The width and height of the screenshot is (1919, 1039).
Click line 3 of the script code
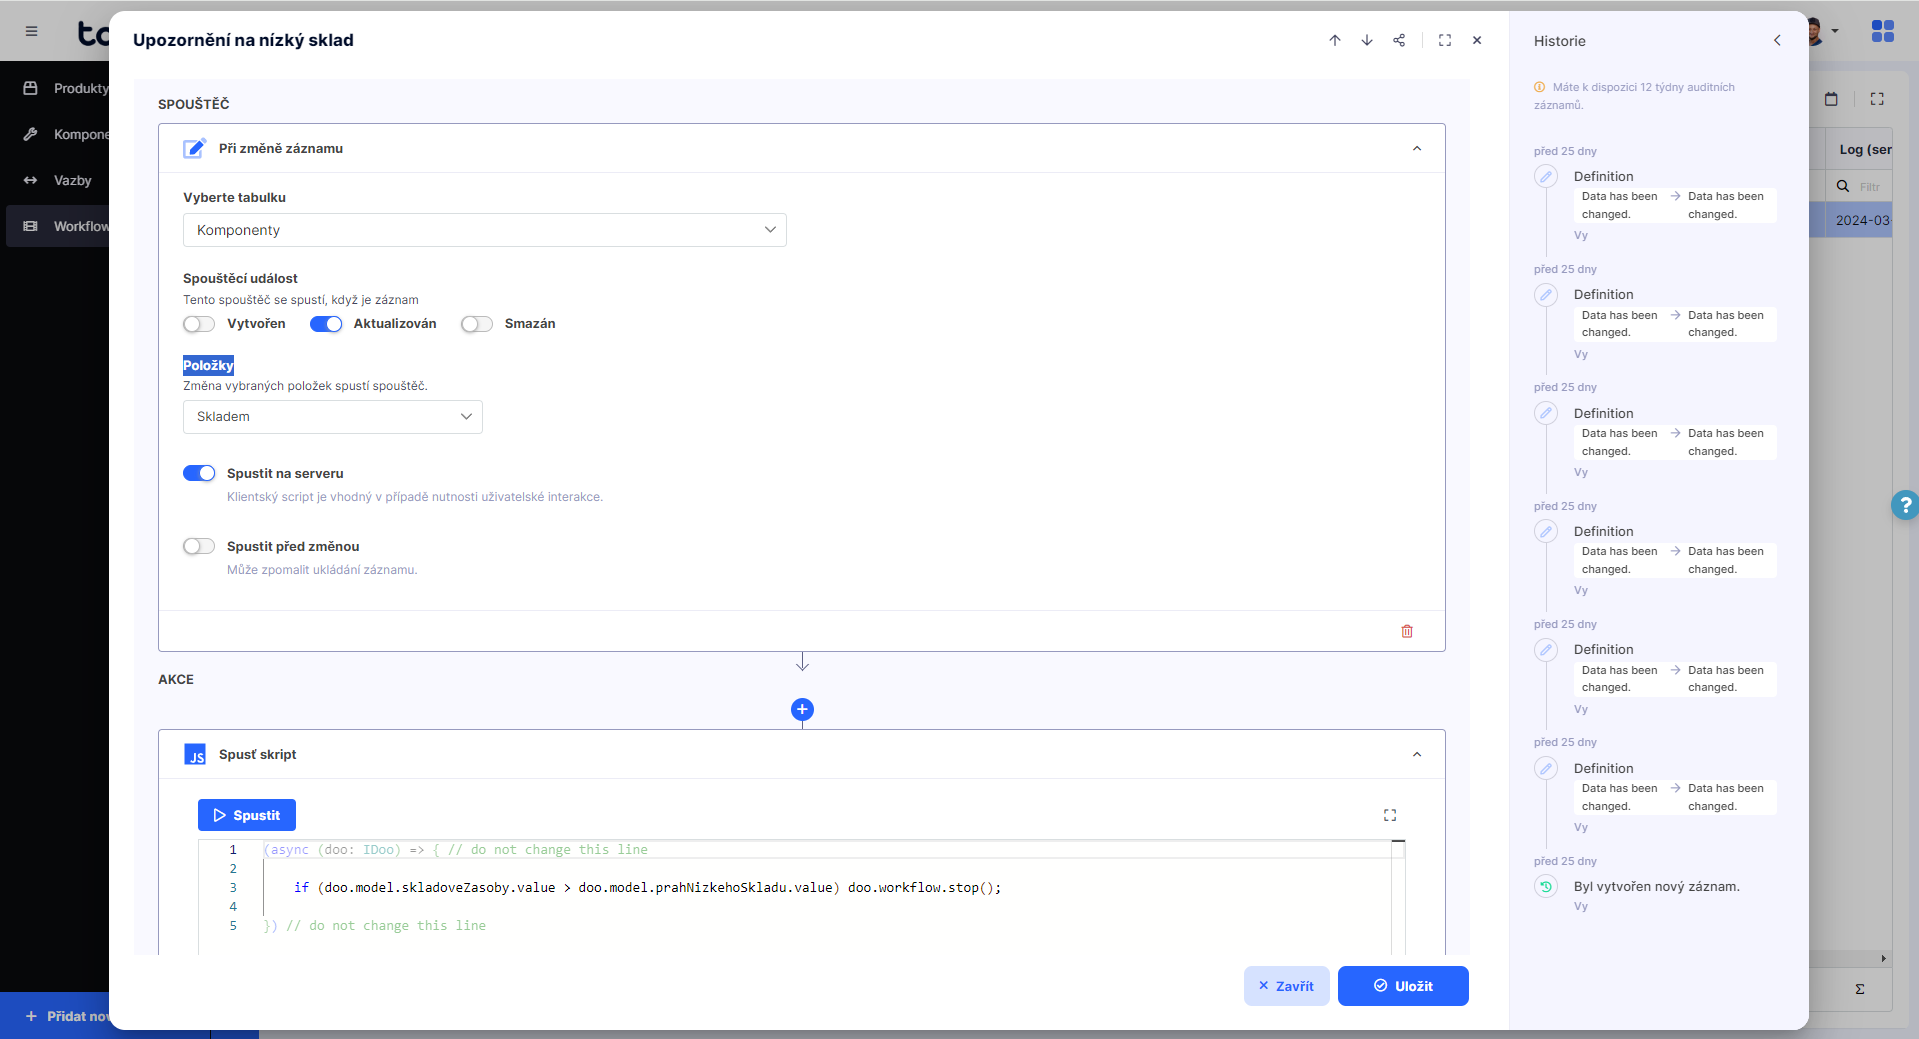point(646,888)
